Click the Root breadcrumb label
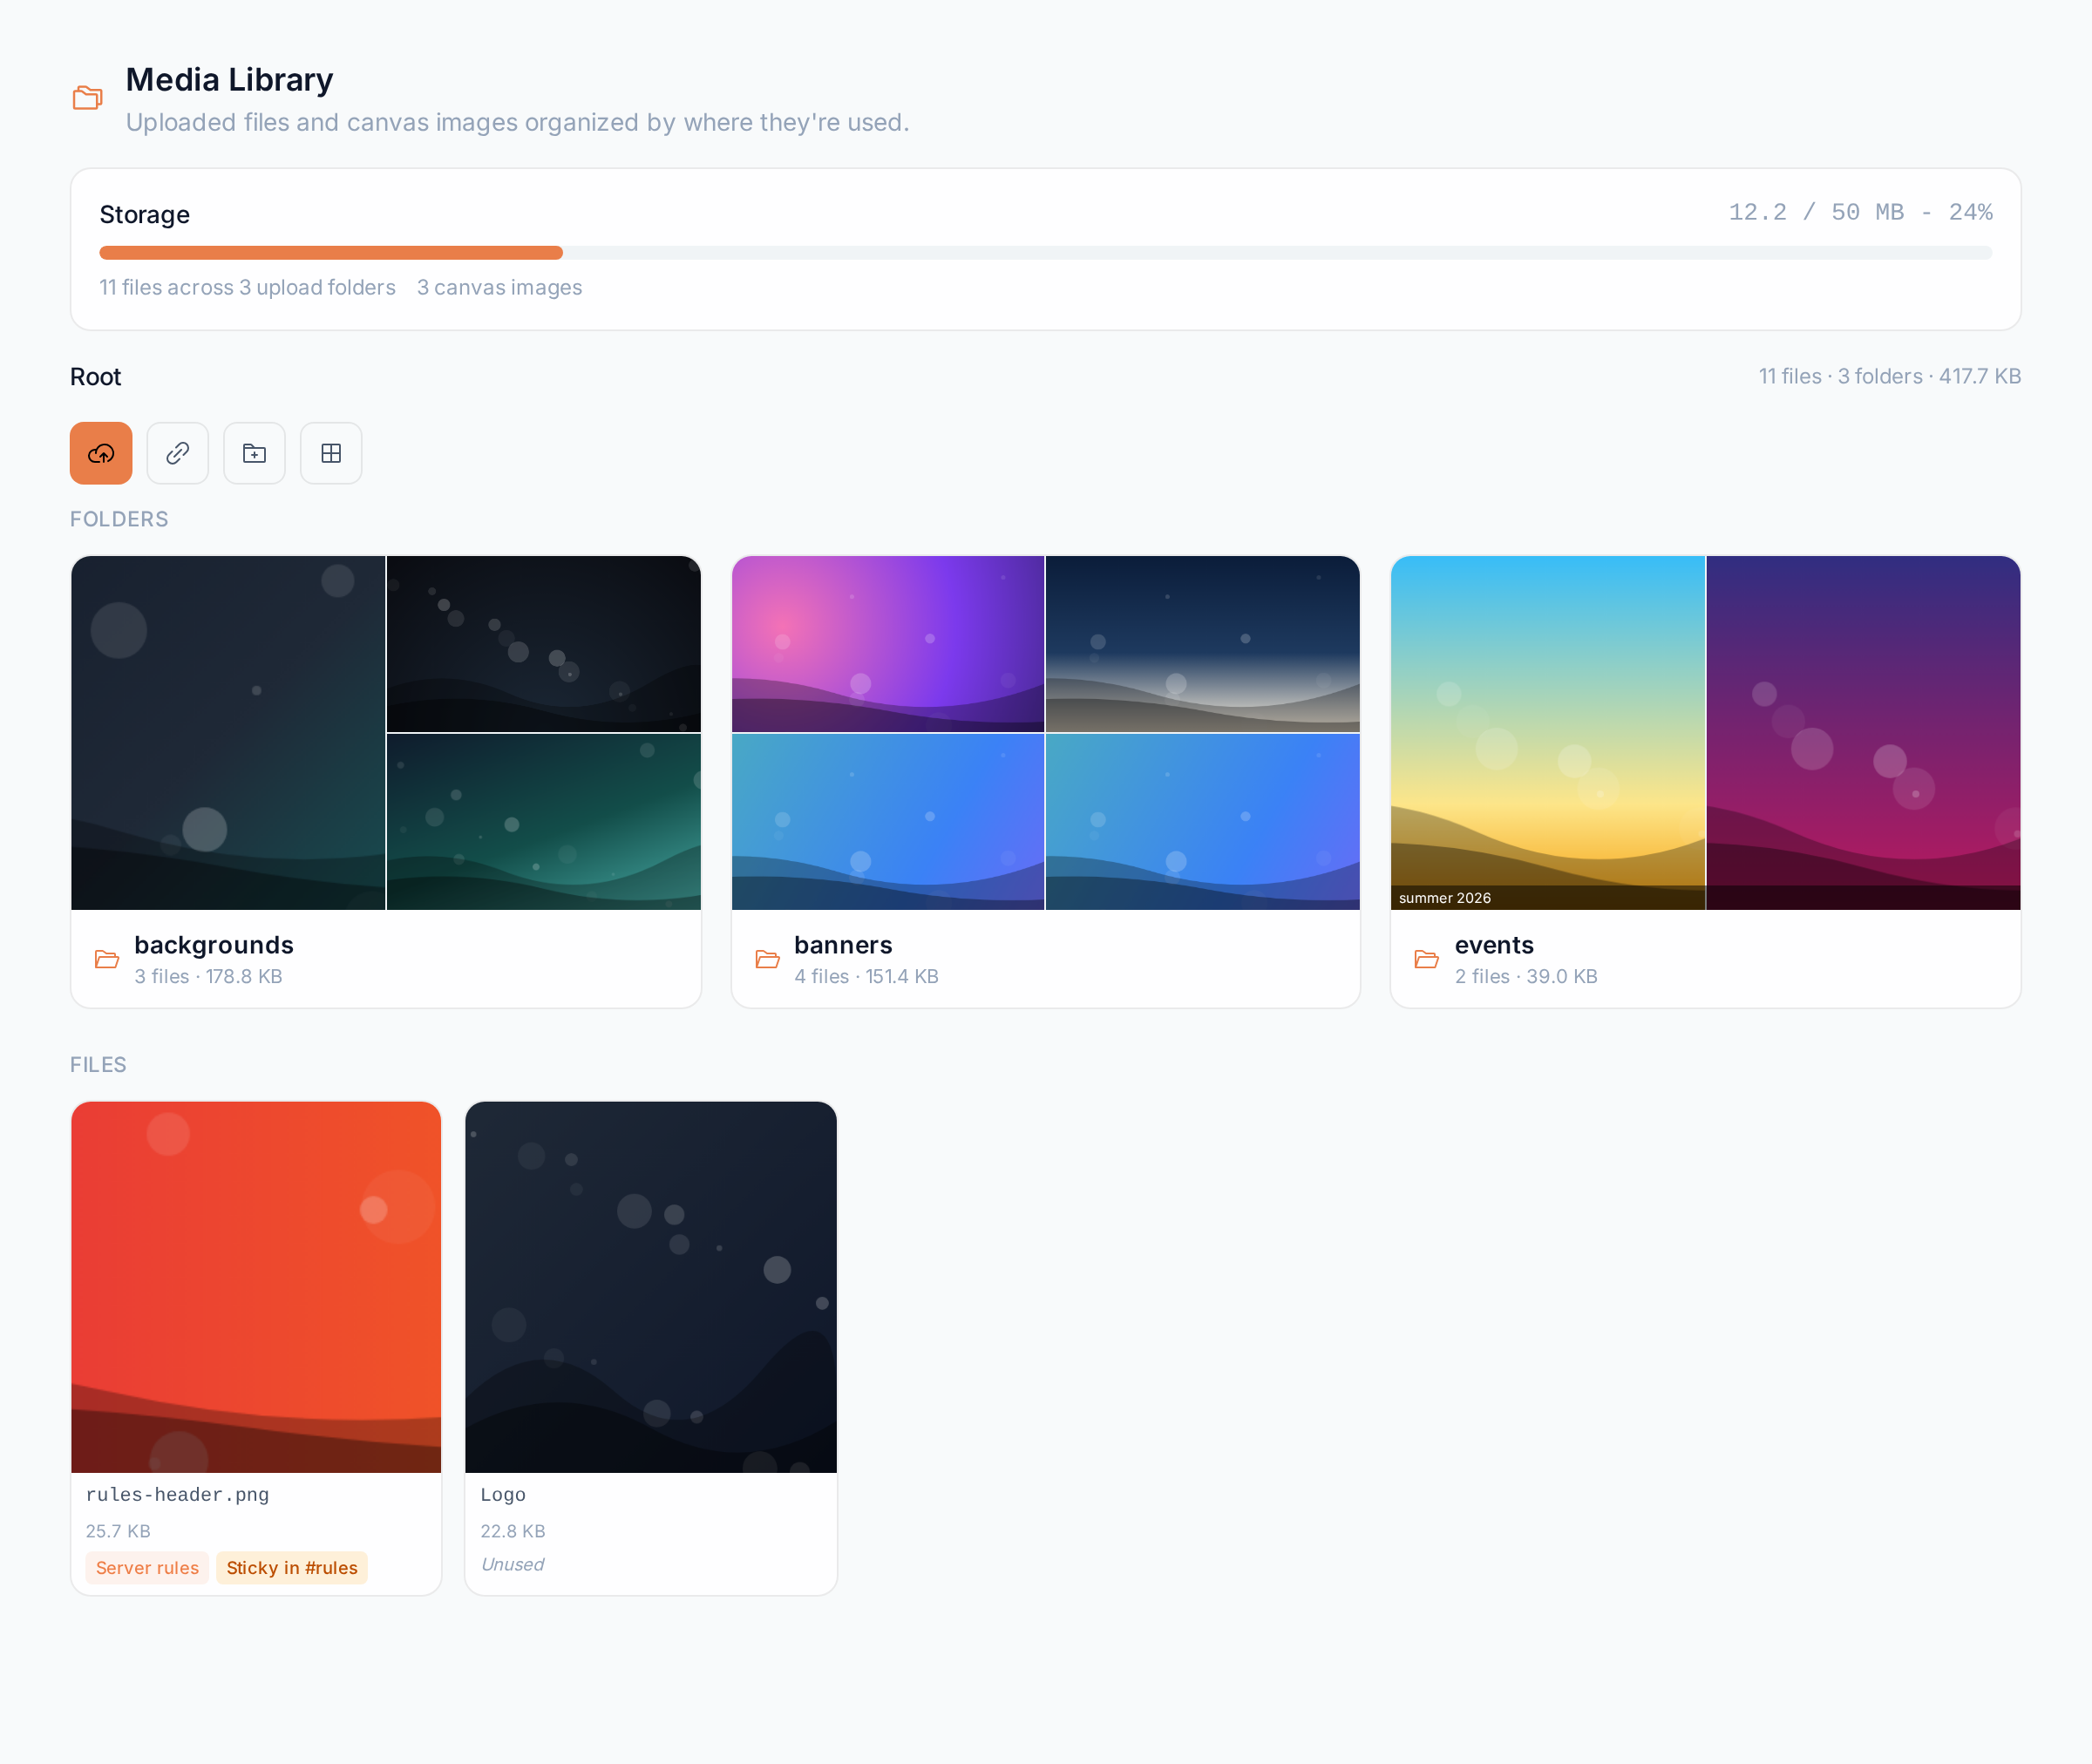The image size is (2092, 1764). coord(95,377)
